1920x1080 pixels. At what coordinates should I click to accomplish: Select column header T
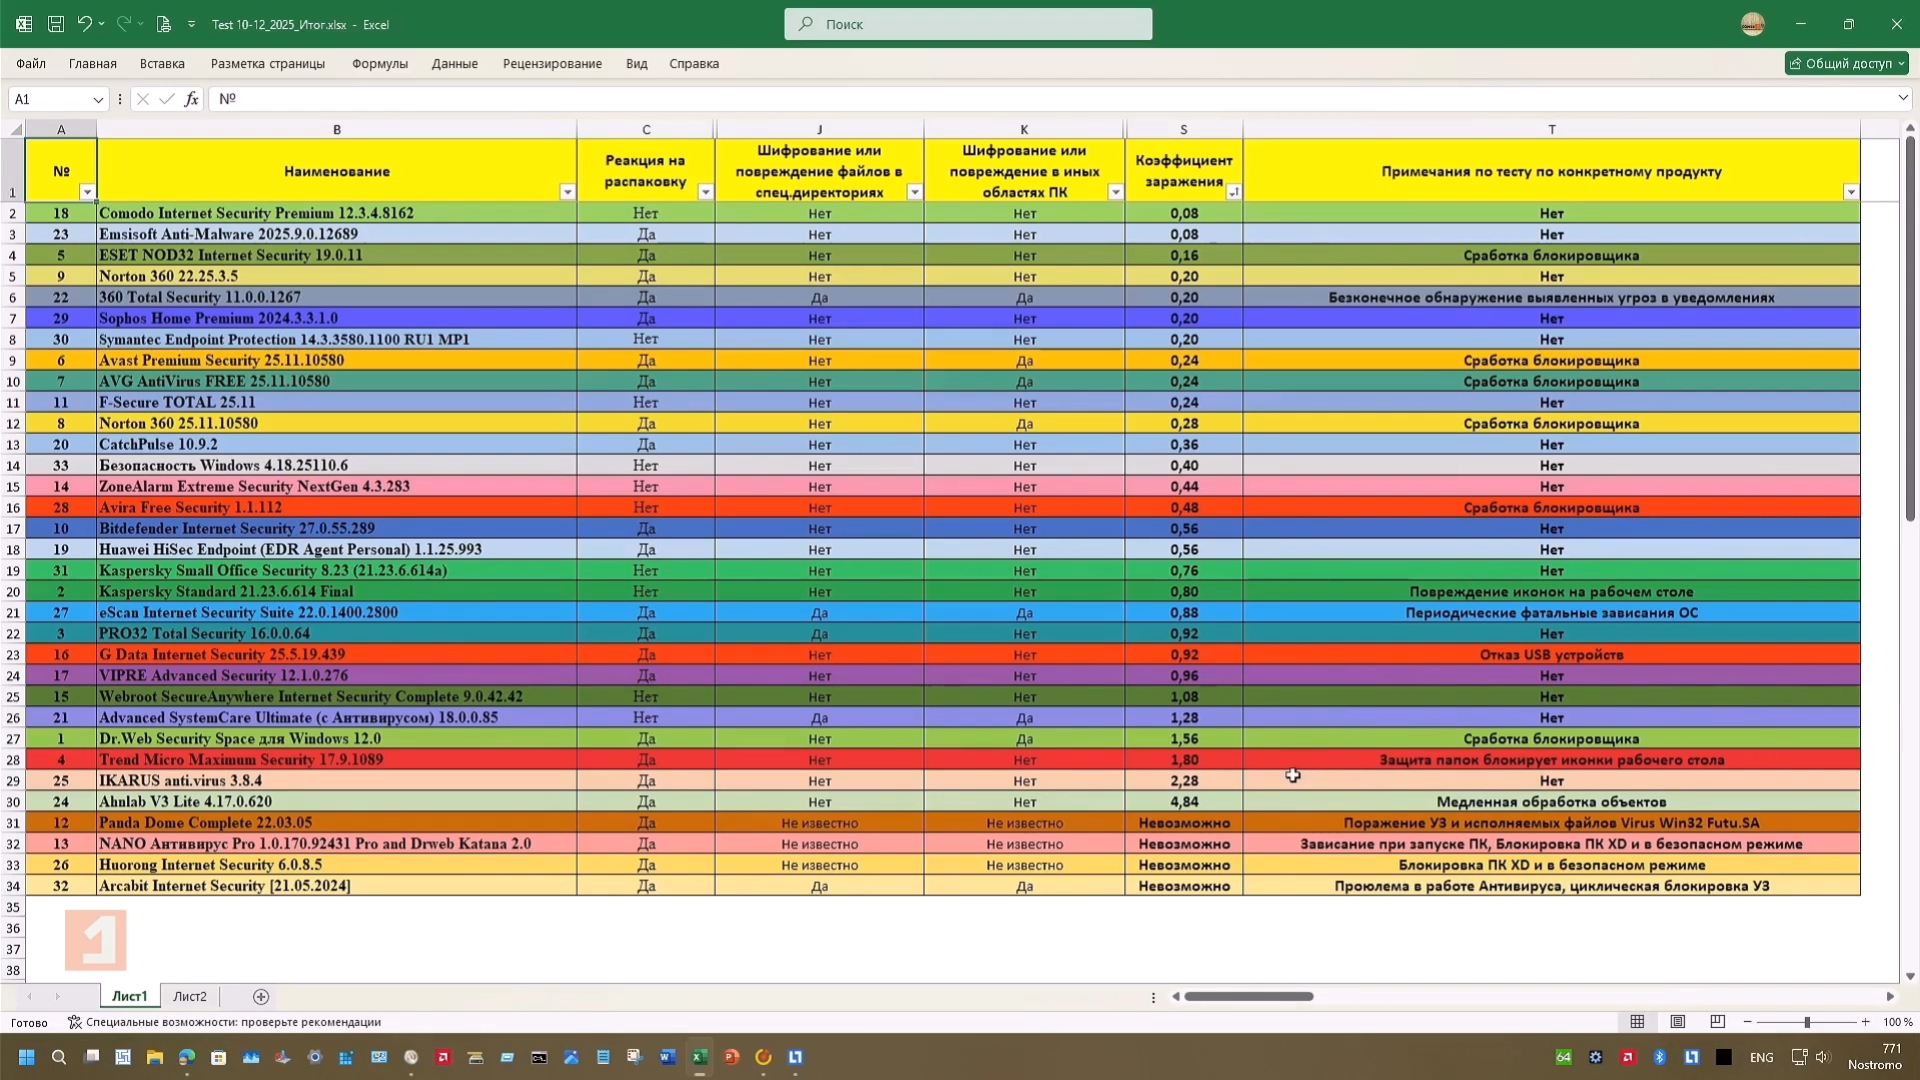(x=1552, y=129)
